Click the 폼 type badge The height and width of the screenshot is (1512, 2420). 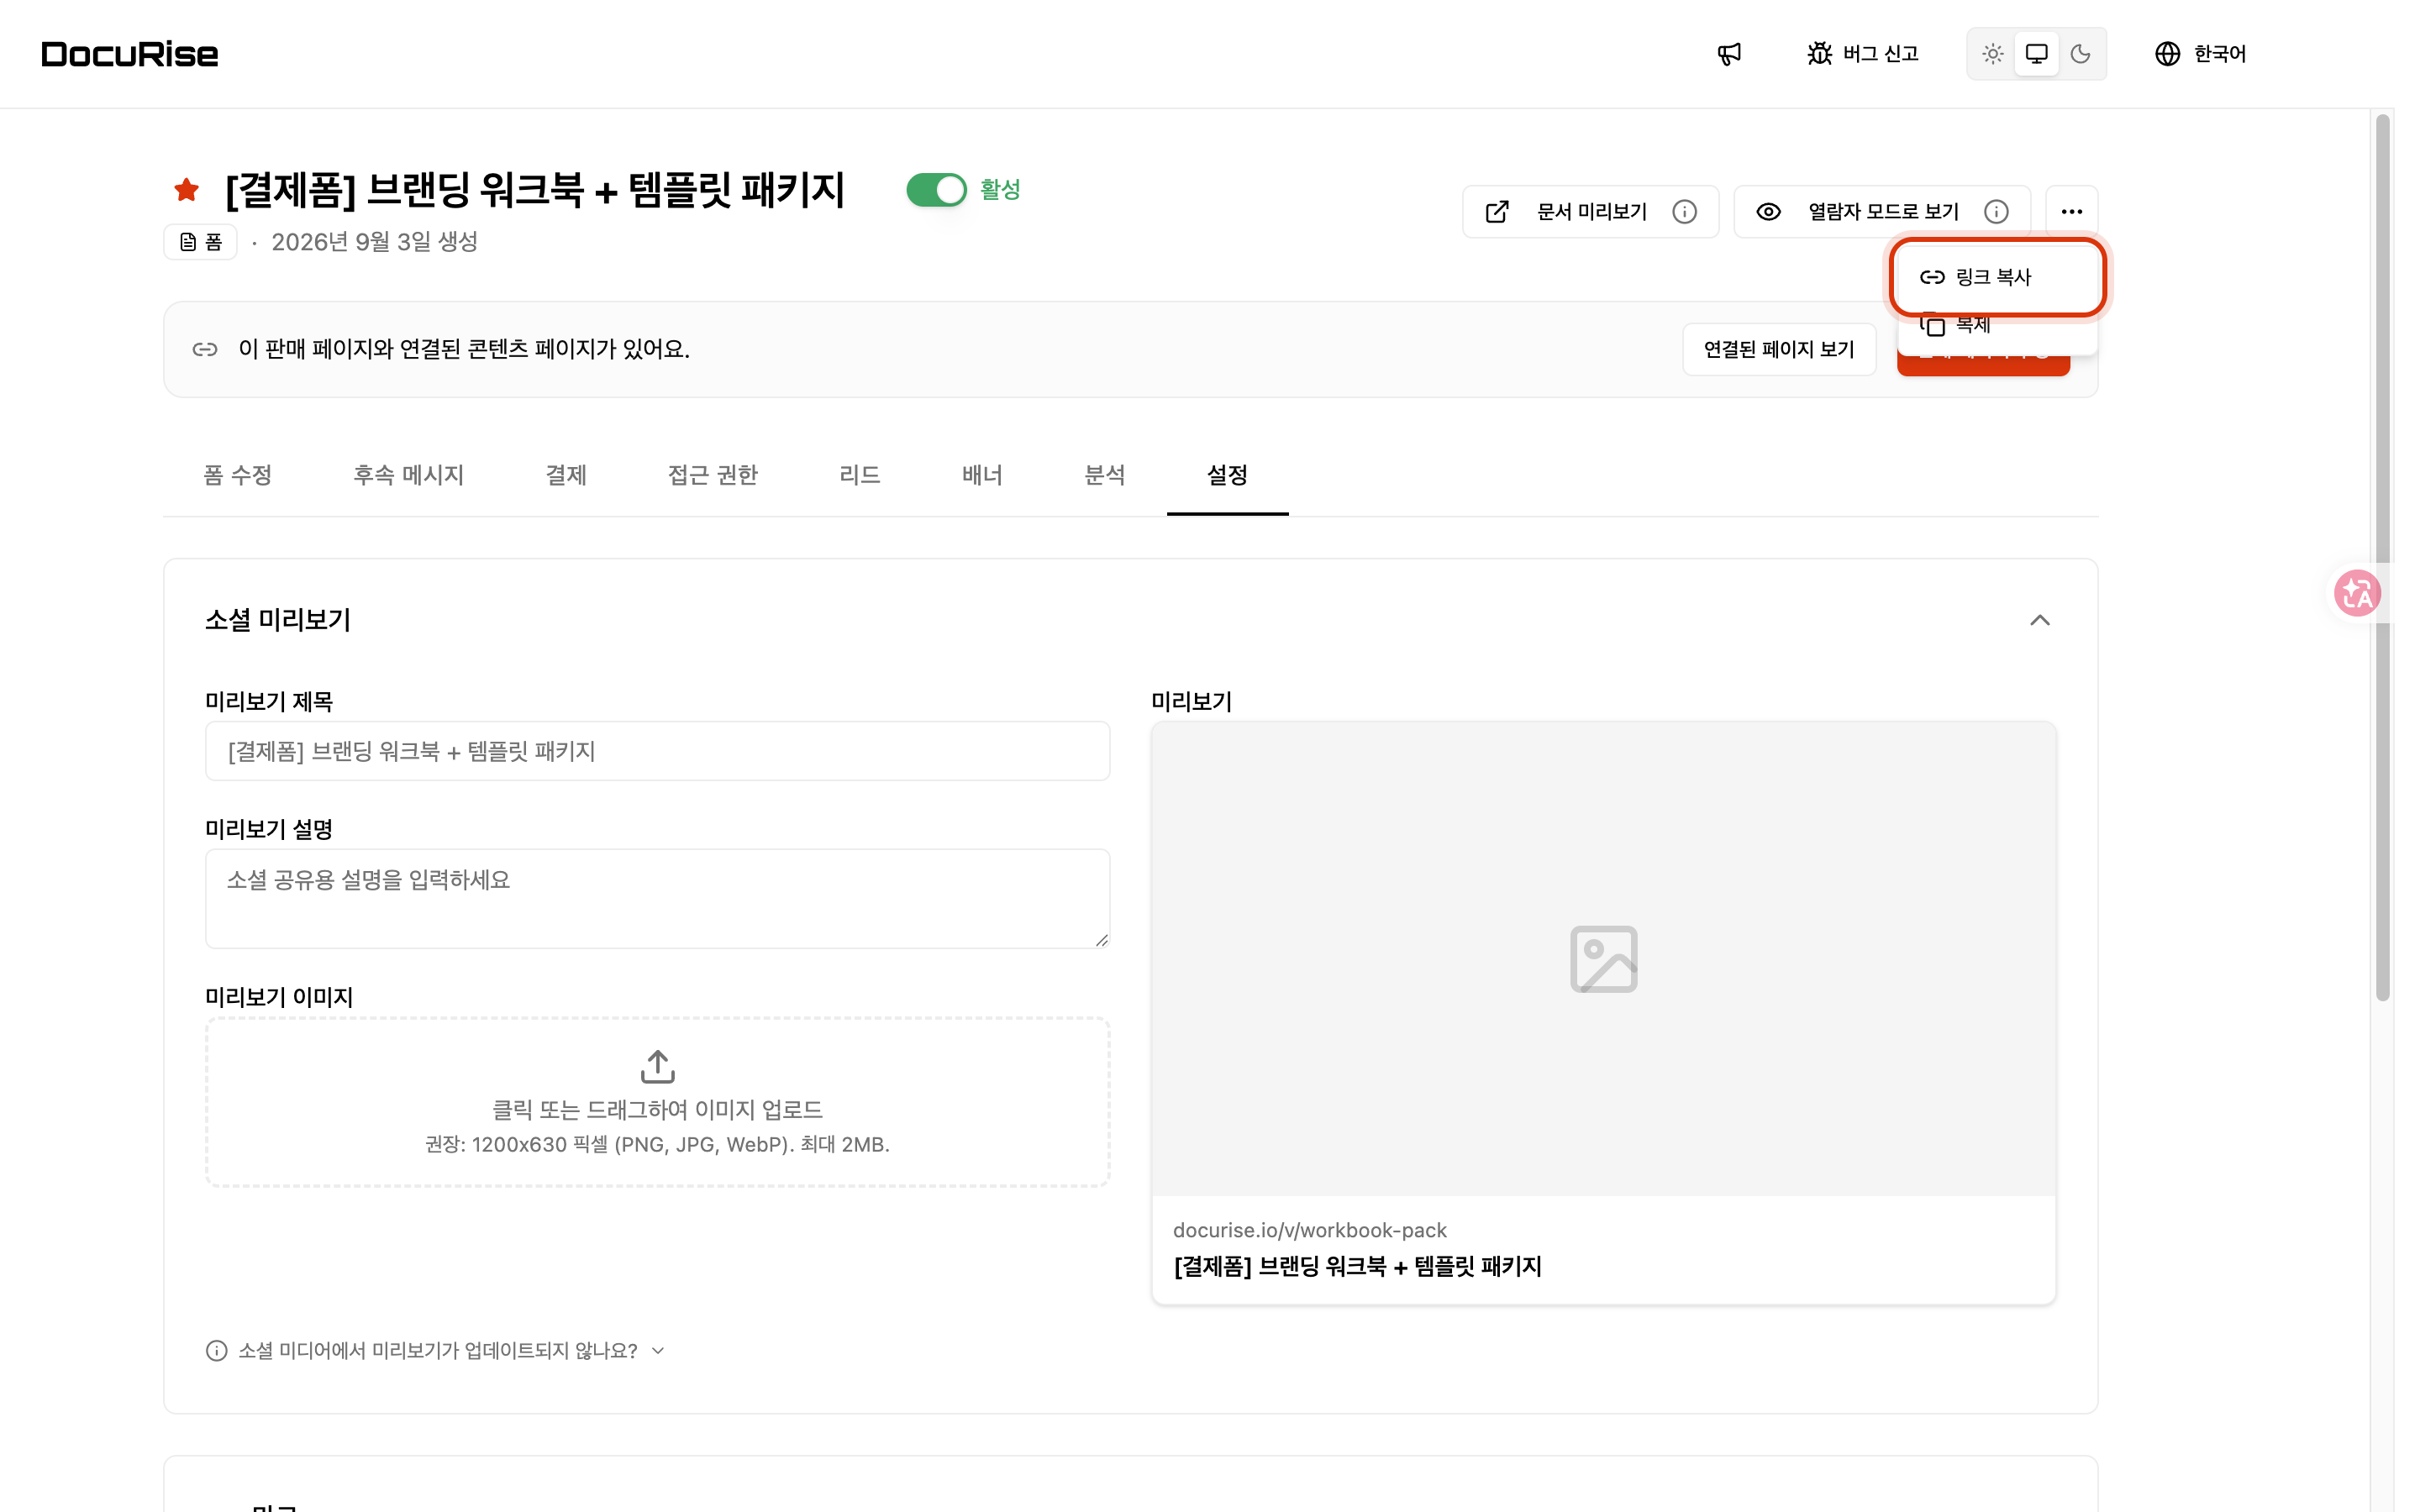pyautogui.click(x=200, y=242)
